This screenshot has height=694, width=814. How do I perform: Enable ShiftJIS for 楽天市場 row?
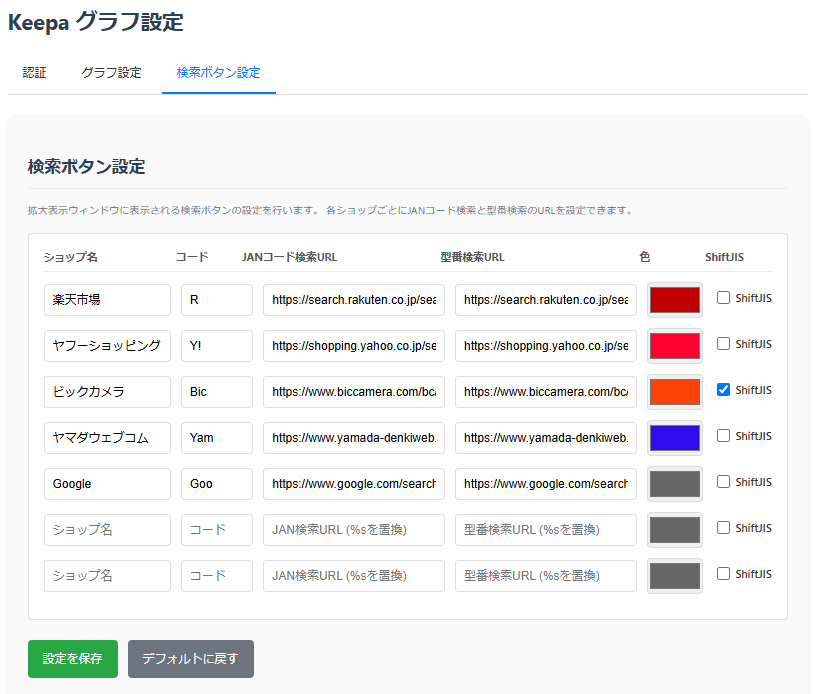723,298
